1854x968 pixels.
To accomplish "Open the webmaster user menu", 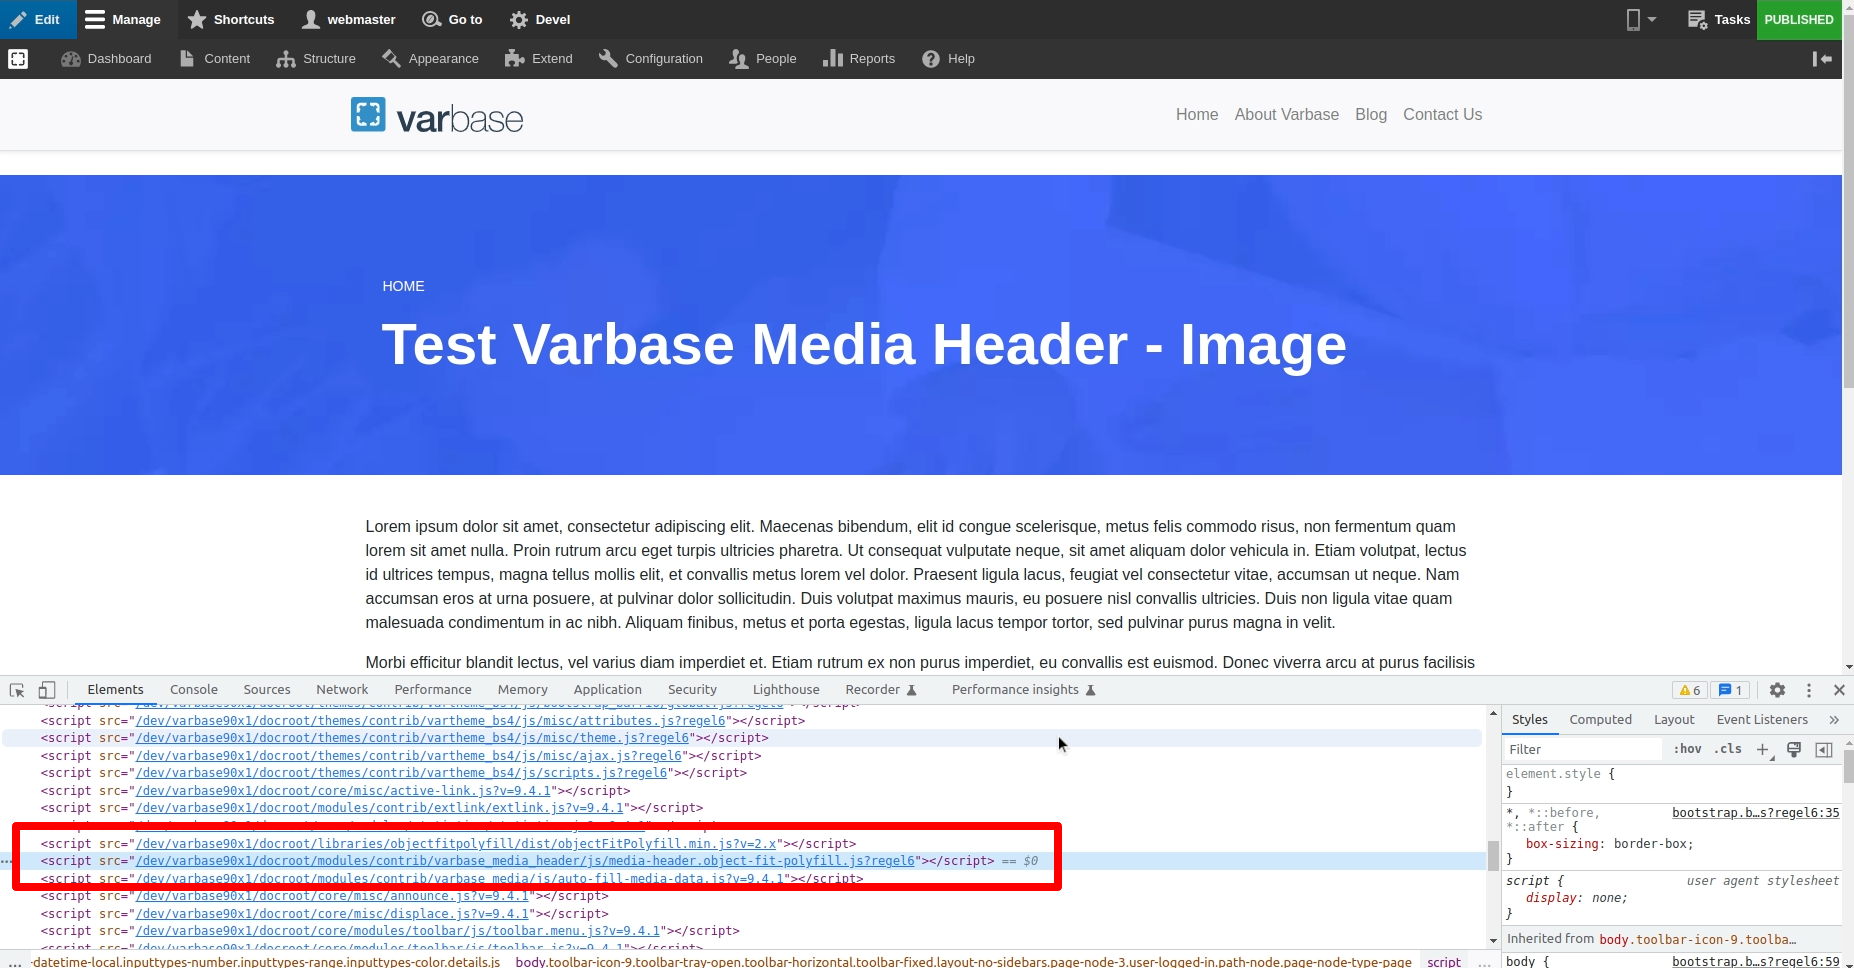I will (x=349, y=19).
